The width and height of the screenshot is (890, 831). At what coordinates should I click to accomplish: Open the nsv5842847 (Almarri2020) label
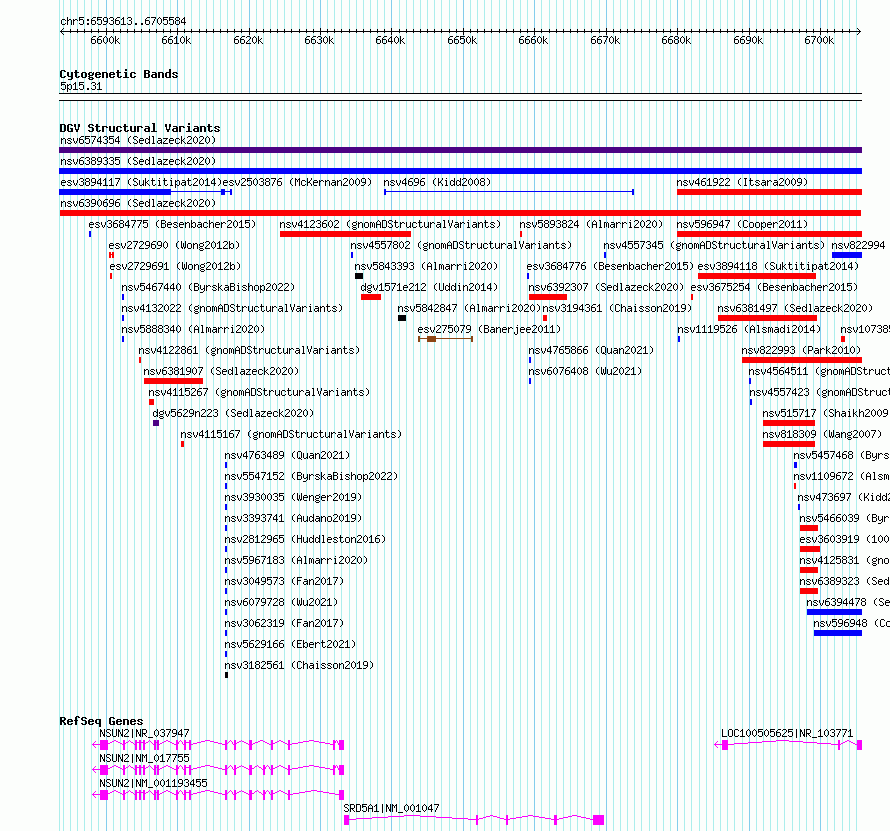469,308
